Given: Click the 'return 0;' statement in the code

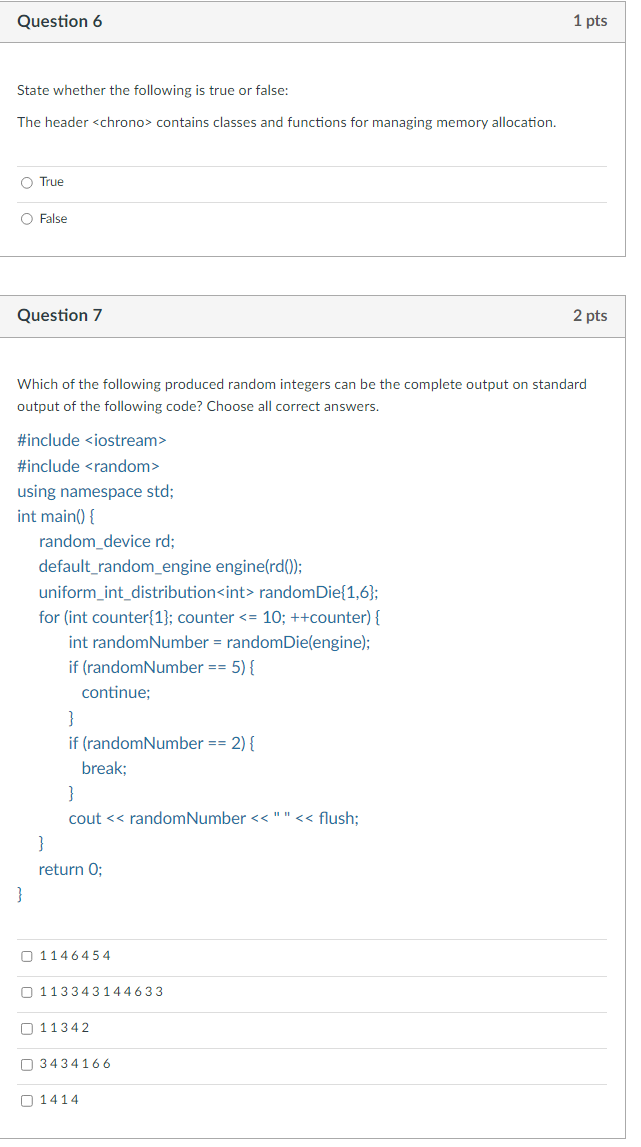Looking at the screenshot, I should pos(70,869).
